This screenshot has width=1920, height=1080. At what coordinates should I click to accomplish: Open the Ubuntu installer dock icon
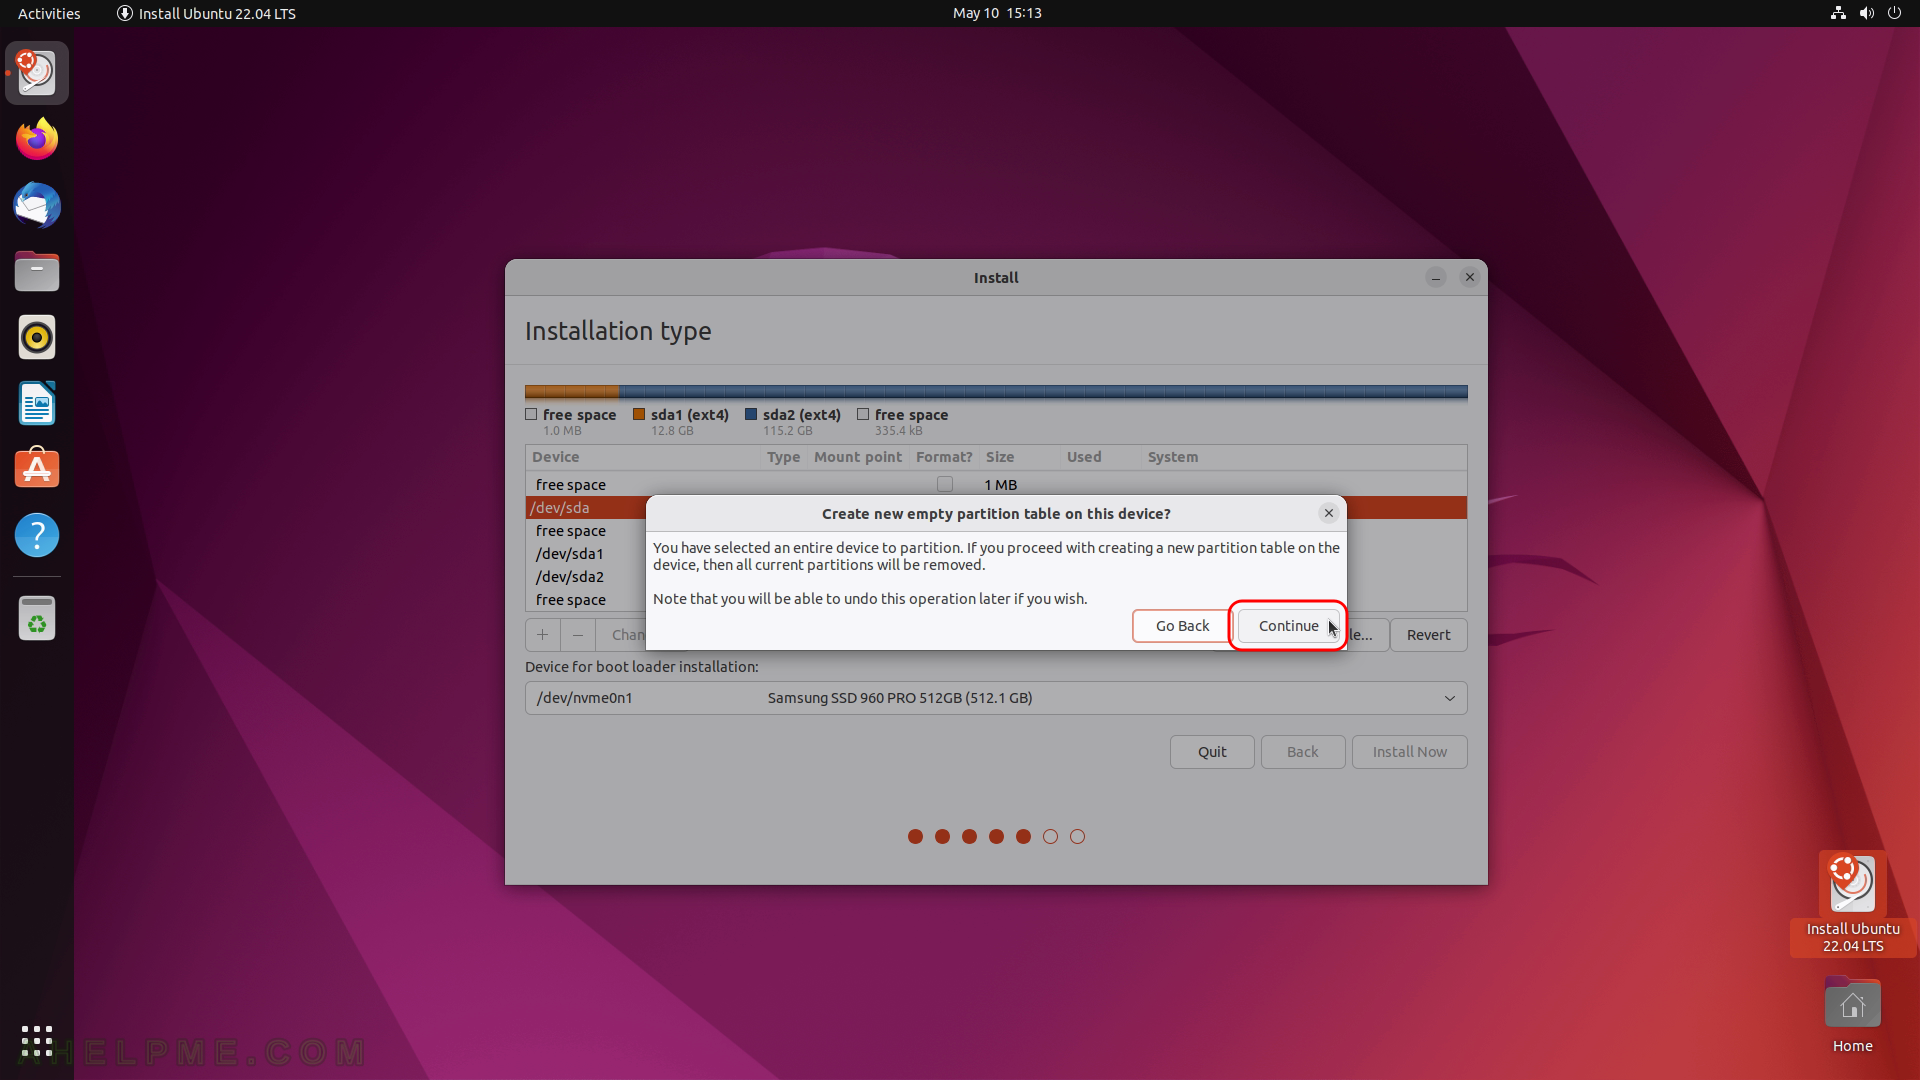37,73
